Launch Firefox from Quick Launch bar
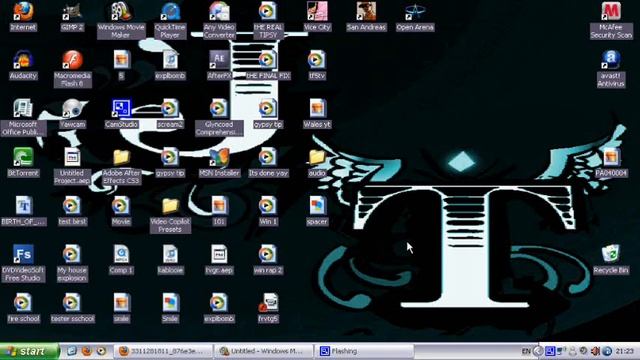Viewport: 640px width, 360px height. [86, 351]
